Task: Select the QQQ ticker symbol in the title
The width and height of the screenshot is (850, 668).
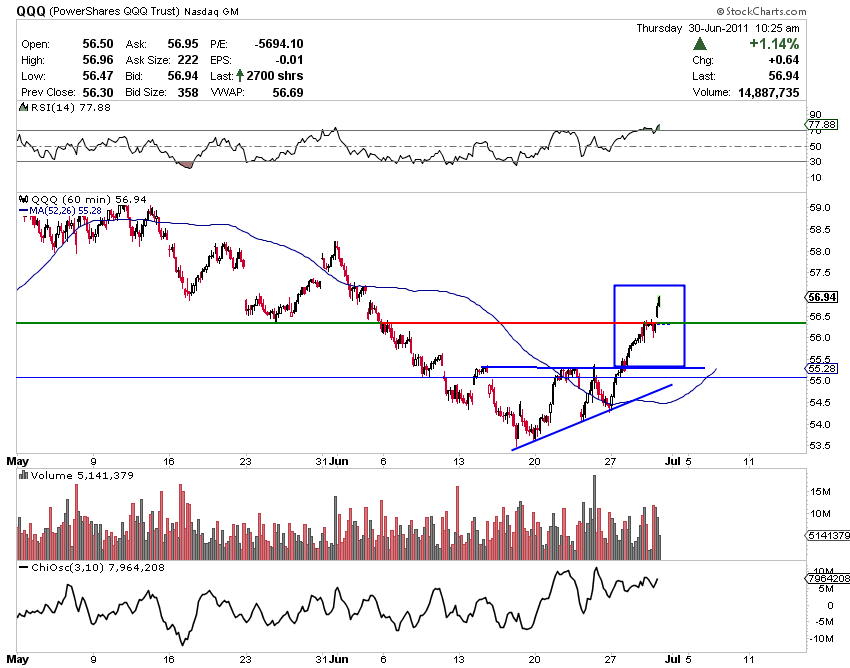Action: (31, 11)
